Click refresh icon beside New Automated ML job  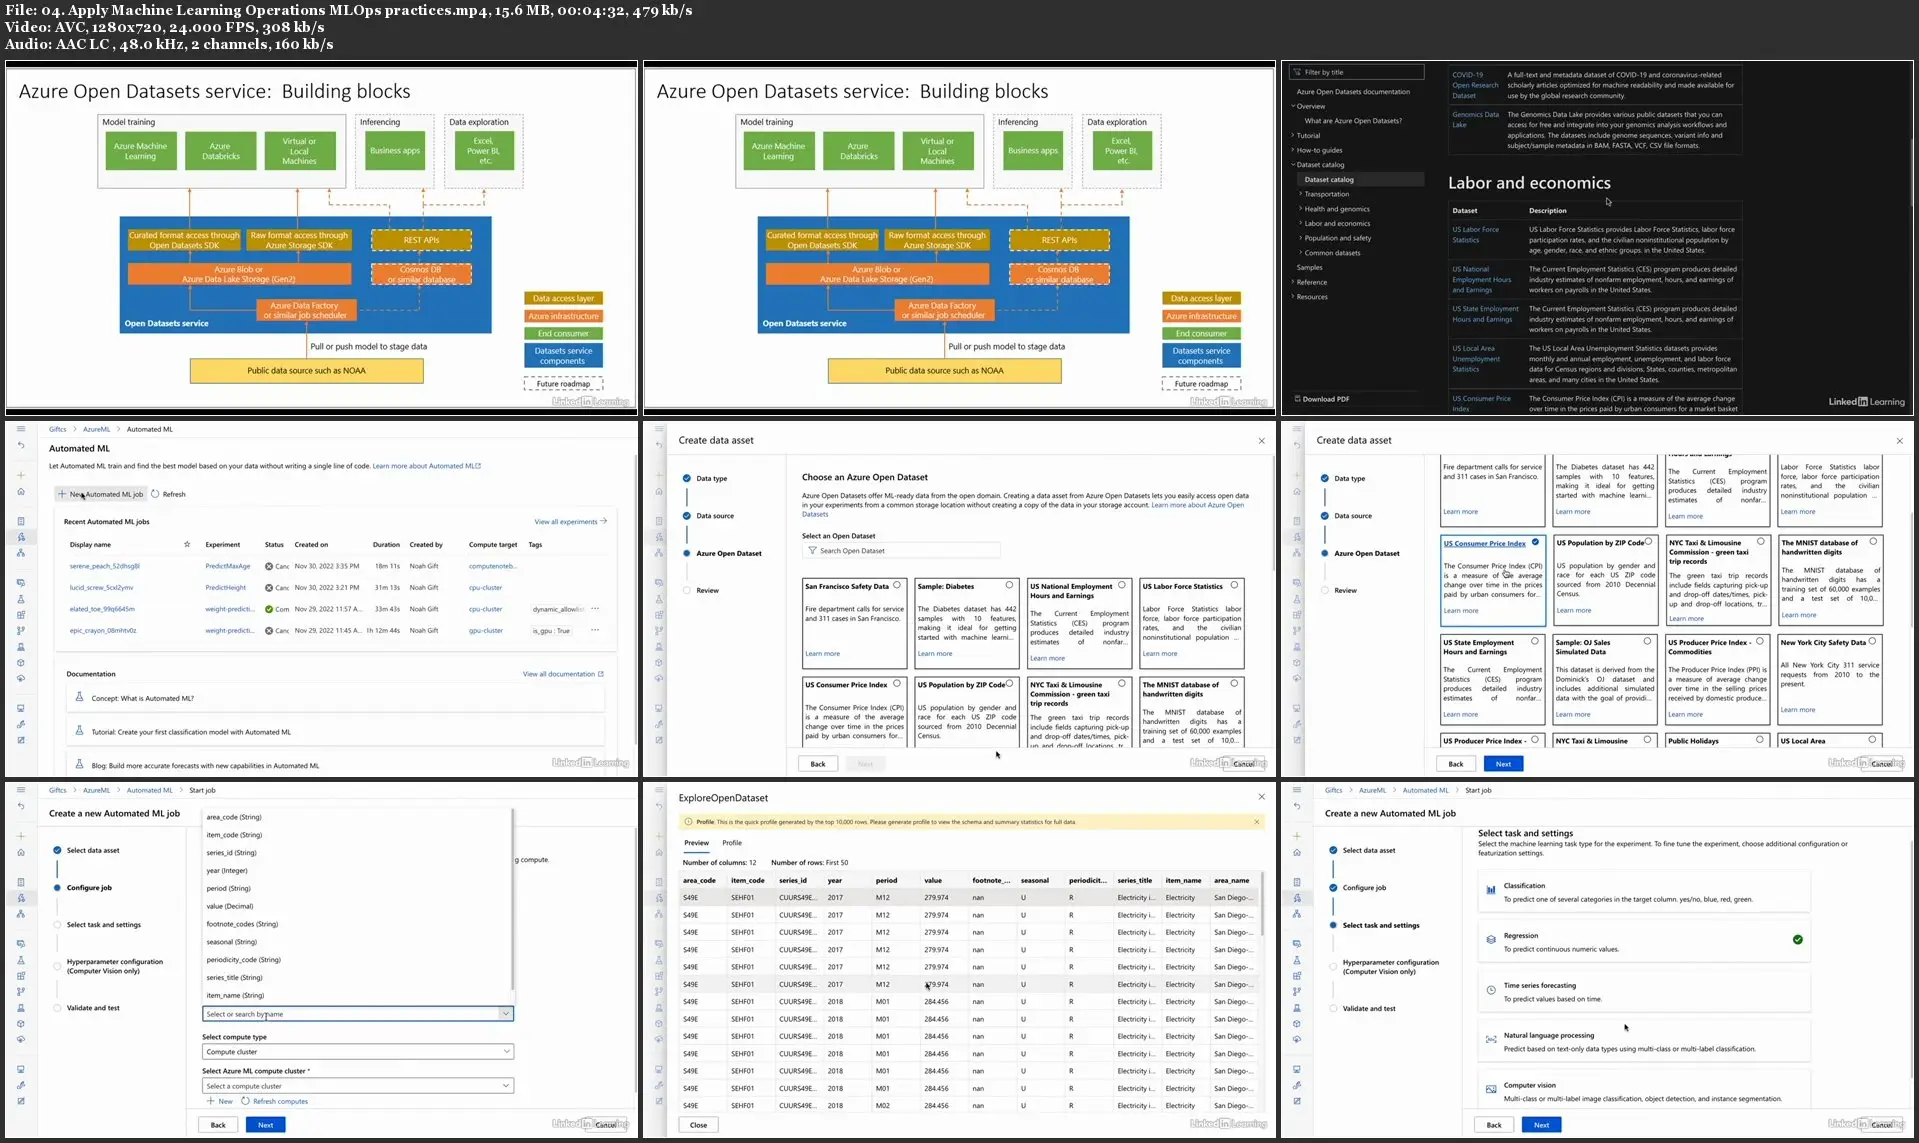coord(155,494)
